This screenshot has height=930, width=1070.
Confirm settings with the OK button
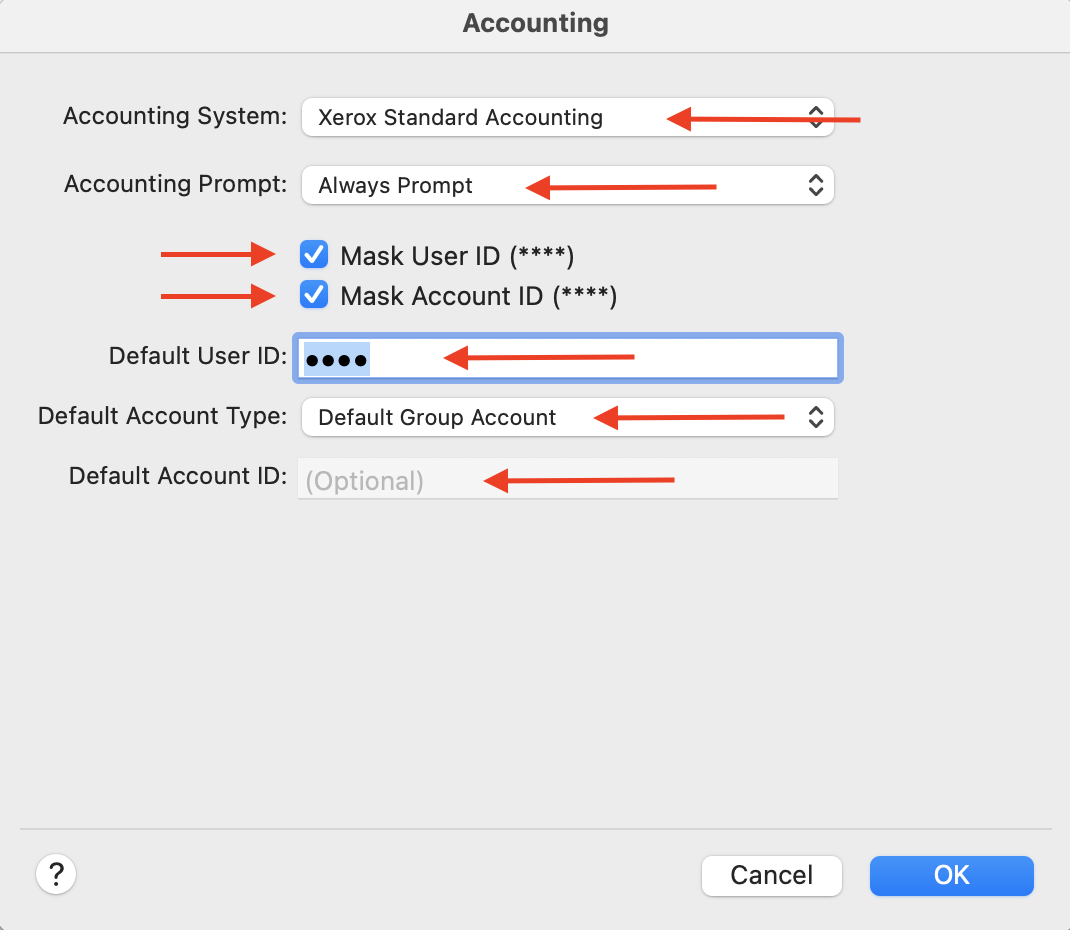click(x=951, y=875)
